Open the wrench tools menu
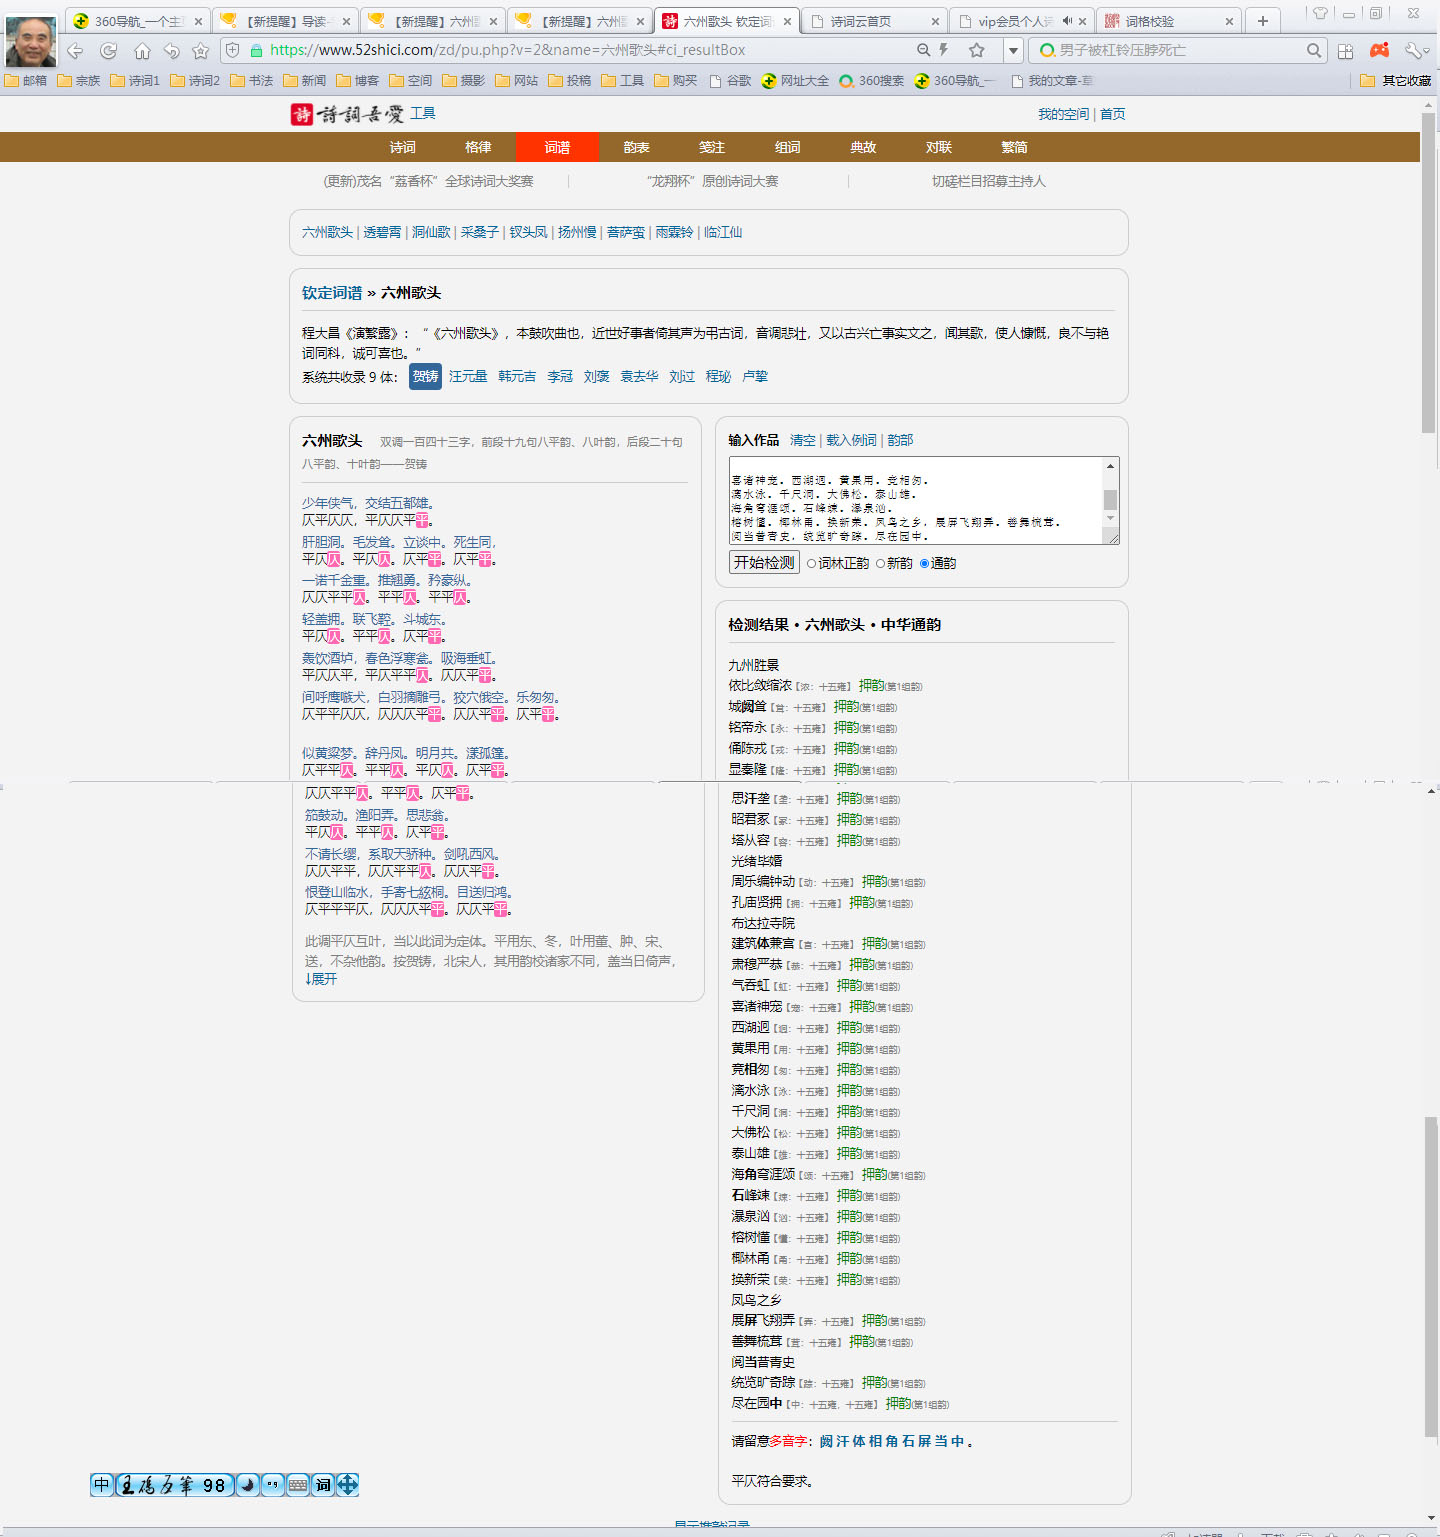 point(1415,50)
